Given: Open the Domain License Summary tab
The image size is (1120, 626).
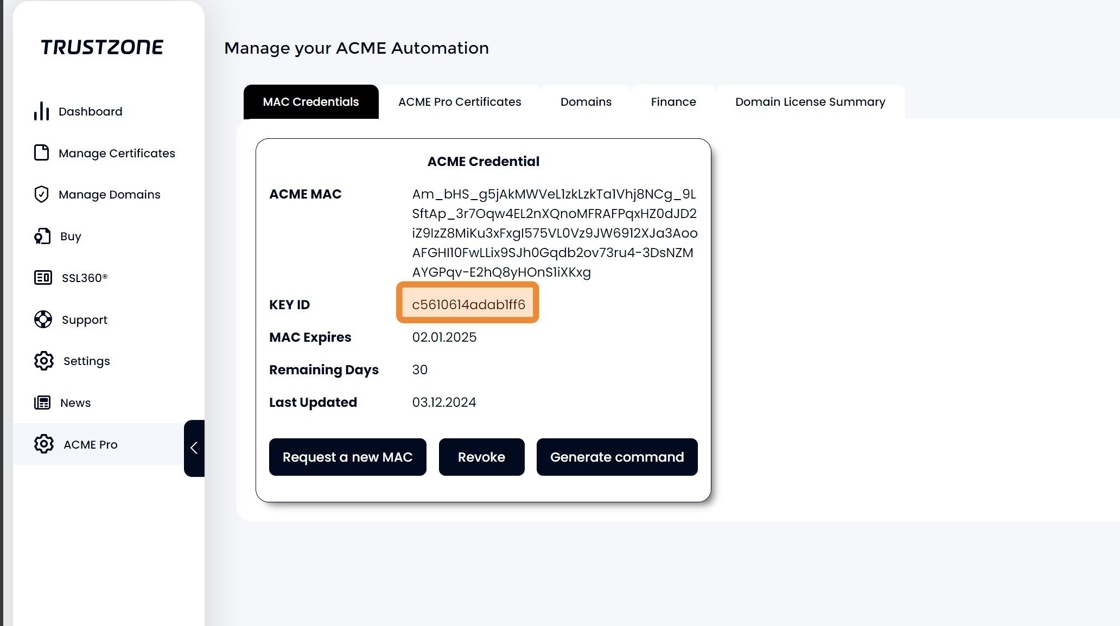Looking at the screenshot, I should pyautogui.click(x=810, y=101).
